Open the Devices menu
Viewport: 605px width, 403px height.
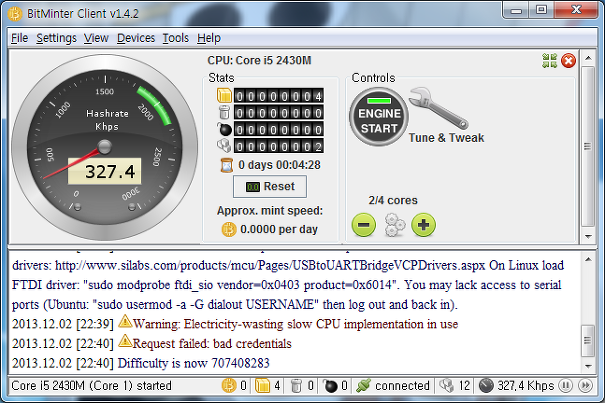tap(136, 38)
